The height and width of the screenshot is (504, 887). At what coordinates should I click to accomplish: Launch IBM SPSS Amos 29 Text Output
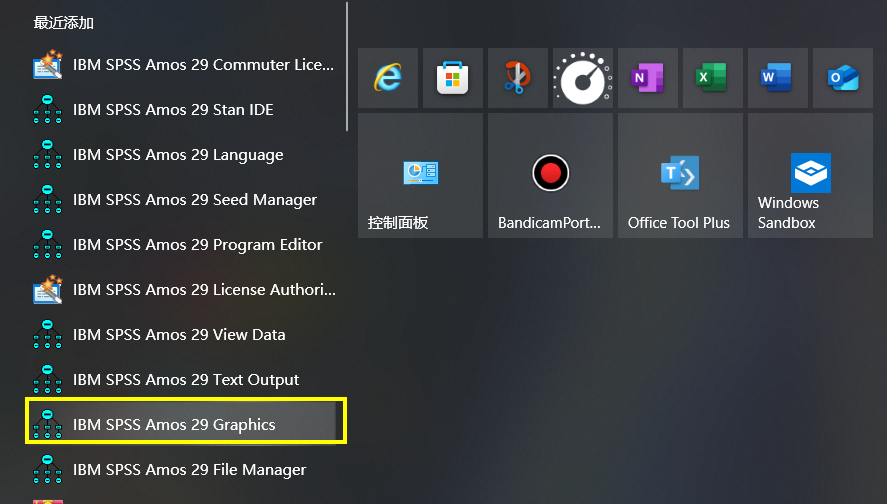(185, 380)
